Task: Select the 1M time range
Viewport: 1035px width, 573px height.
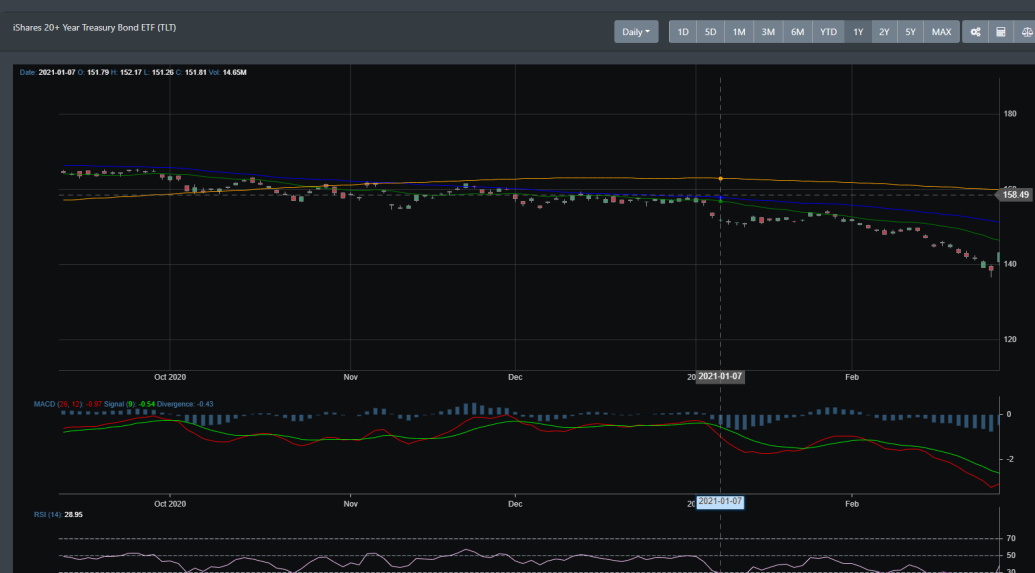Action: [x=739, y=32]
